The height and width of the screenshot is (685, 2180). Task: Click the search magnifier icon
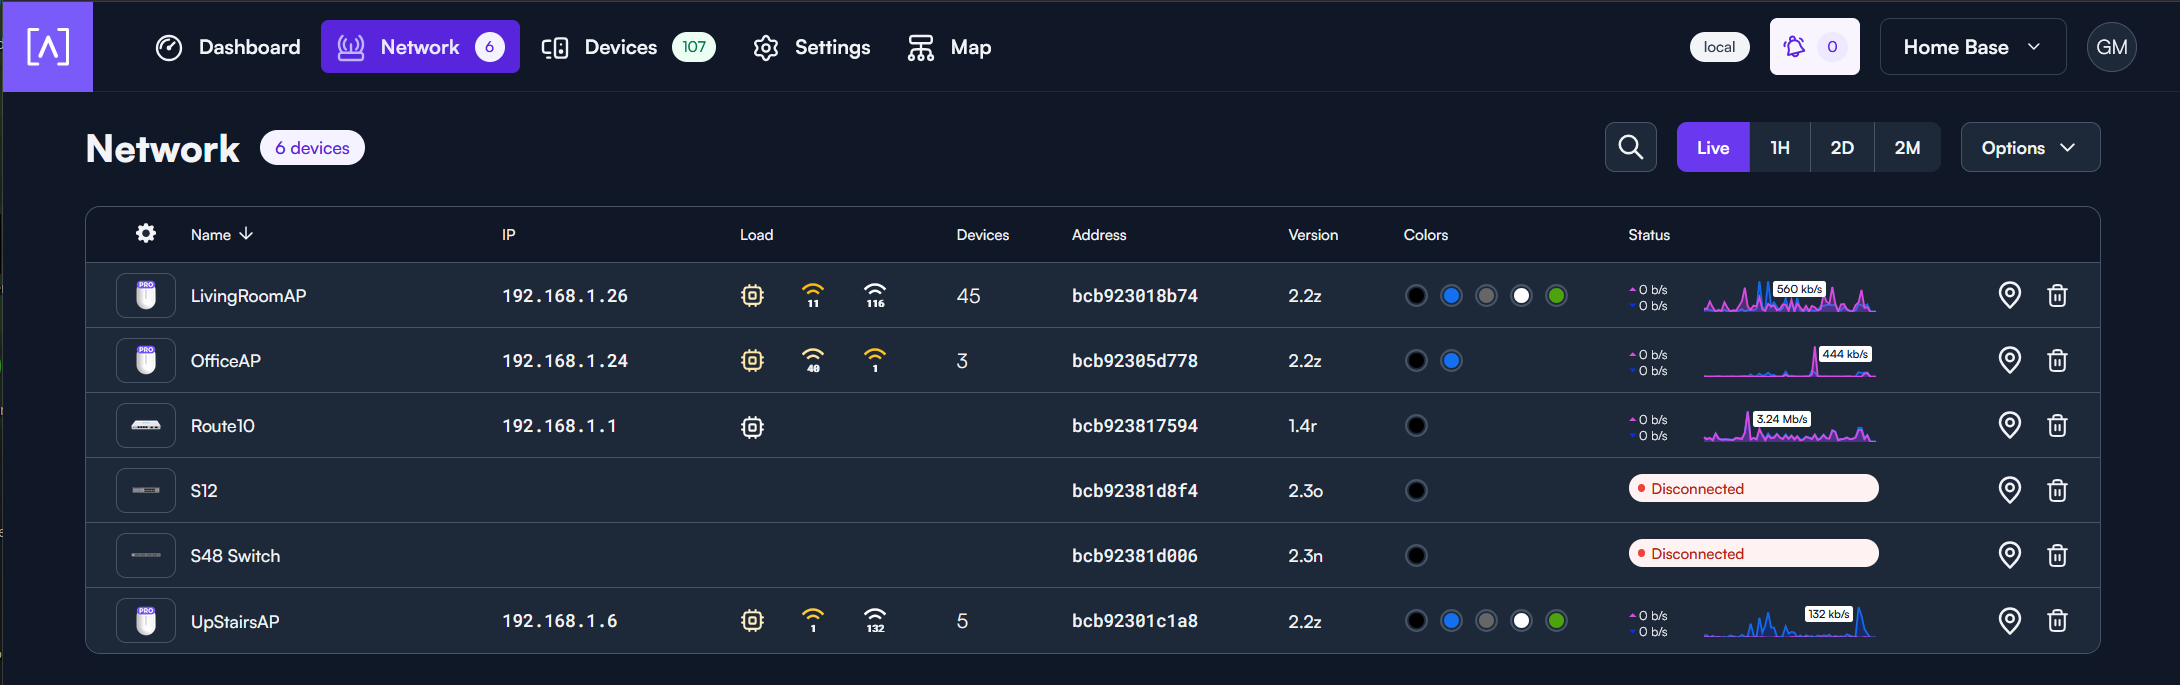tap(1630, 147)
